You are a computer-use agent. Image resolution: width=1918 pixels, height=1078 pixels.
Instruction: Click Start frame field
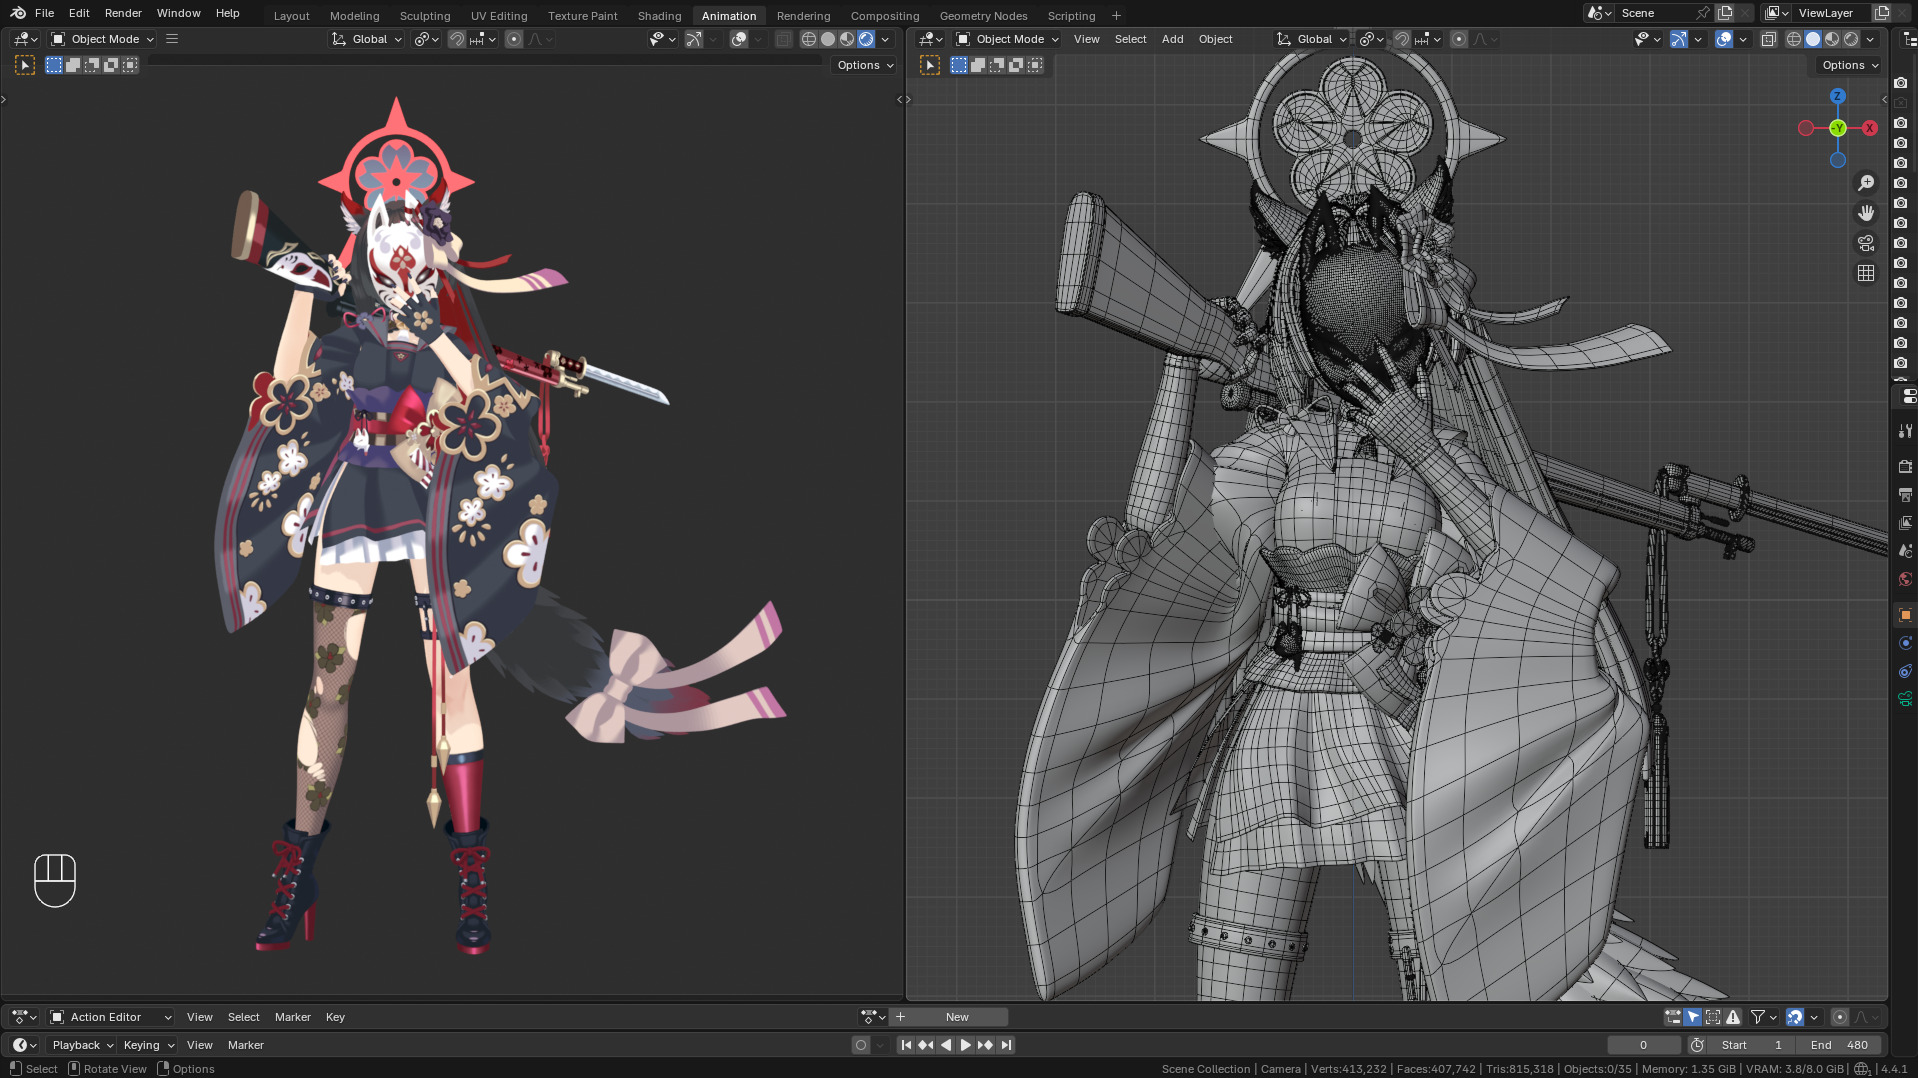[x=1751, y=1045]
